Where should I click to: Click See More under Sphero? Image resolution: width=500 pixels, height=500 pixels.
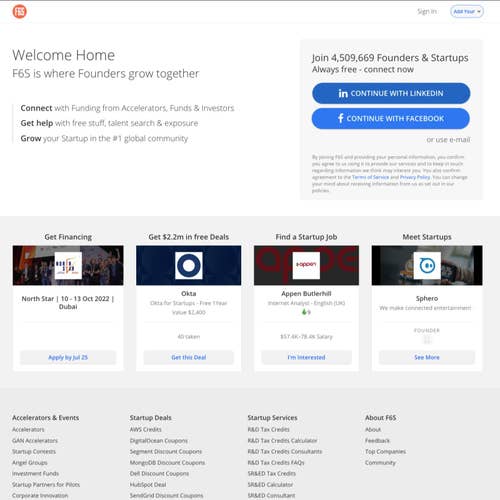(x=427, y=357)
